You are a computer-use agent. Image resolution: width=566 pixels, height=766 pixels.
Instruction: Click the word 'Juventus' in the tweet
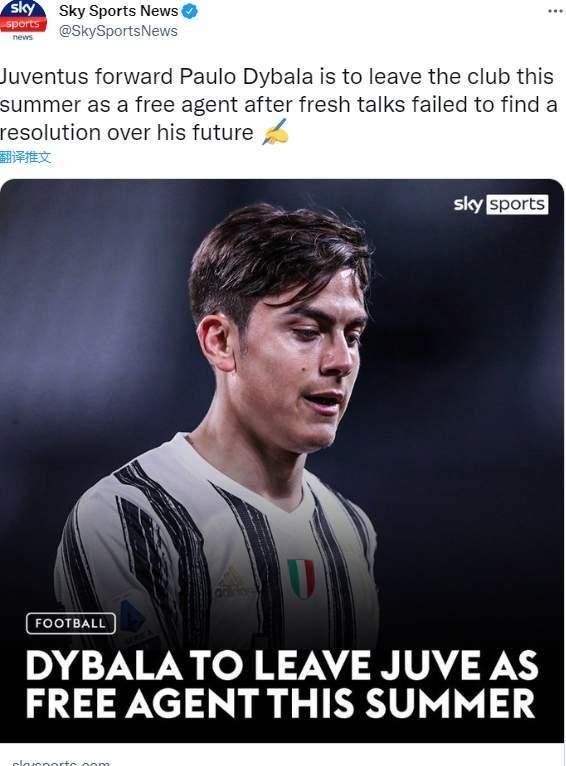pos(43,77)
